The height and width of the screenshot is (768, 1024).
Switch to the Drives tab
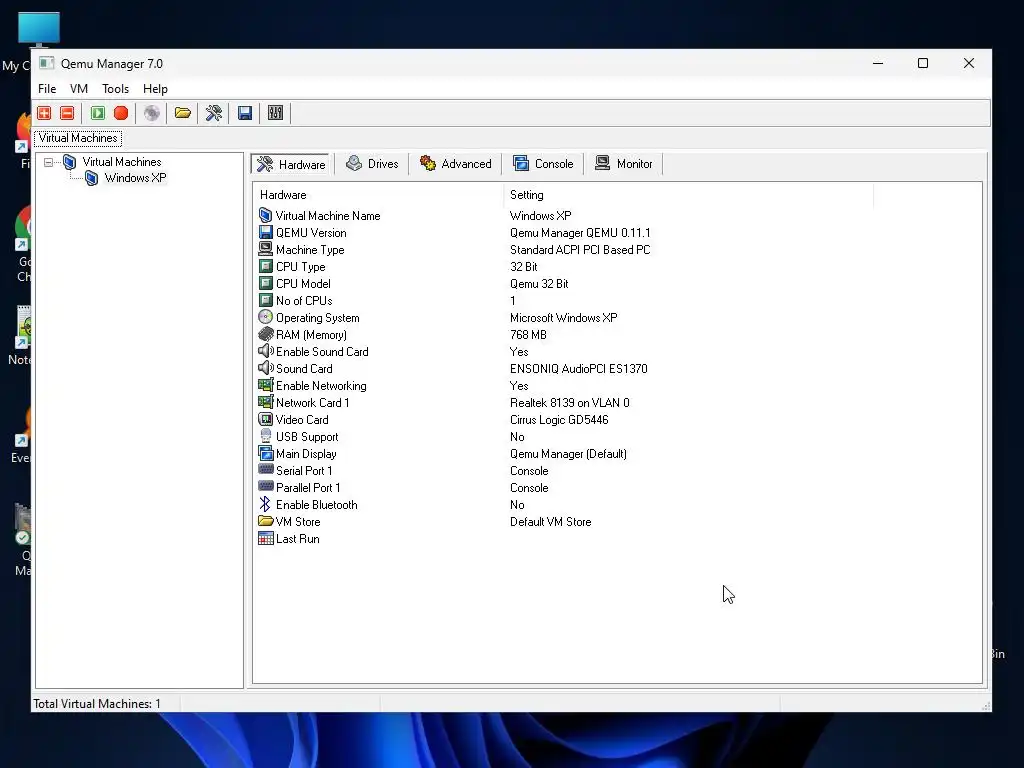click(x=372, y=164)
